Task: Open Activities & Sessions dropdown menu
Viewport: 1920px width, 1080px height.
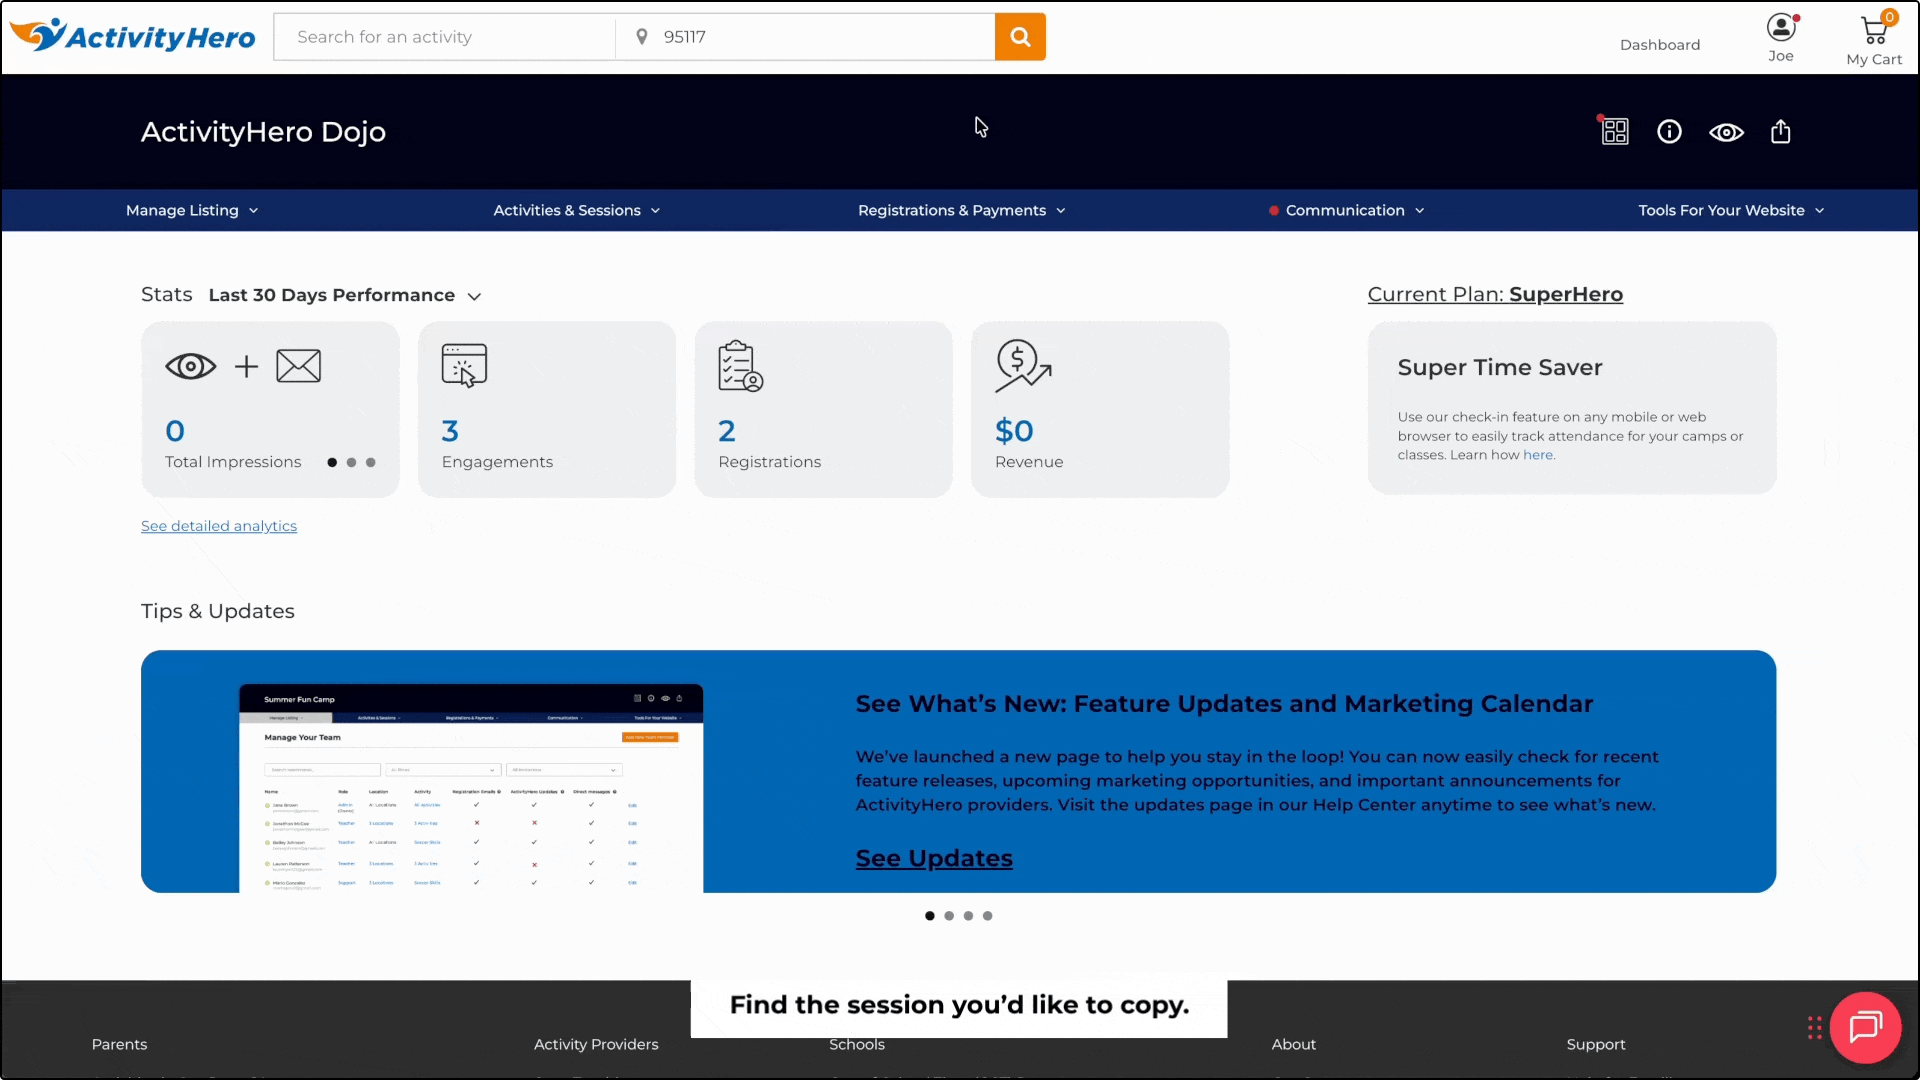Action: [576, 211]
